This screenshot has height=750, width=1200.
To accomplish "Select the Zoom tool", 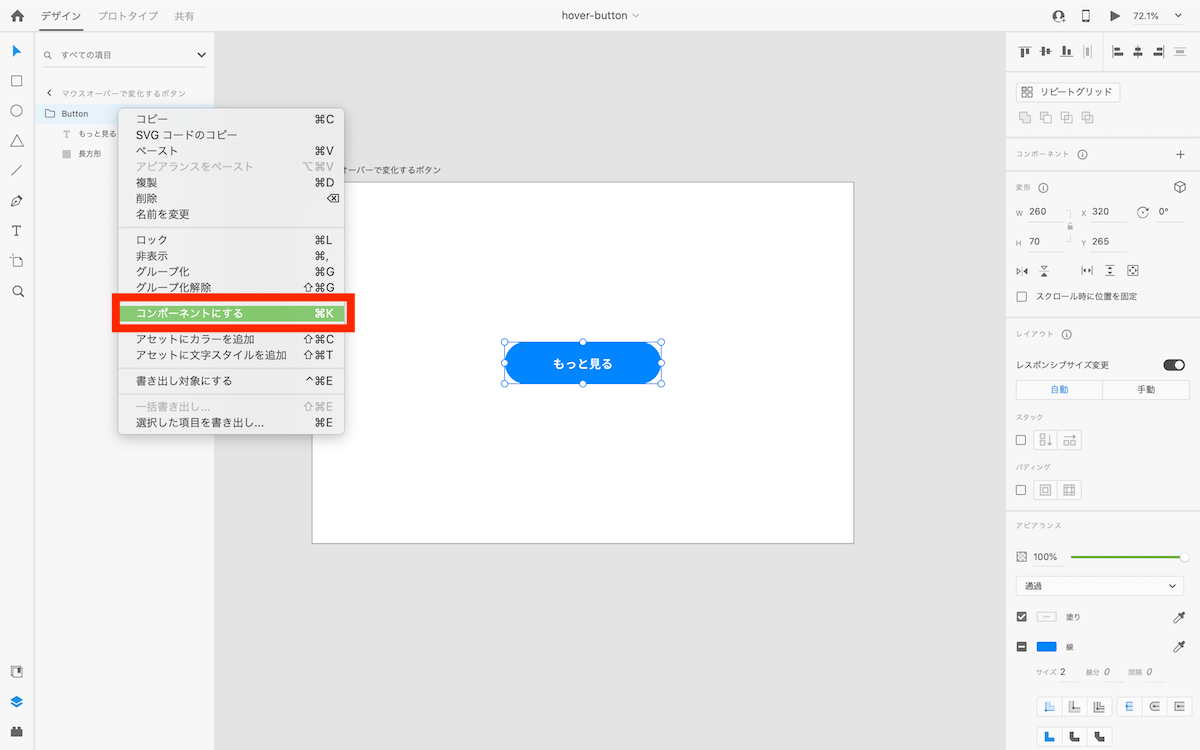I will [17, 291].
